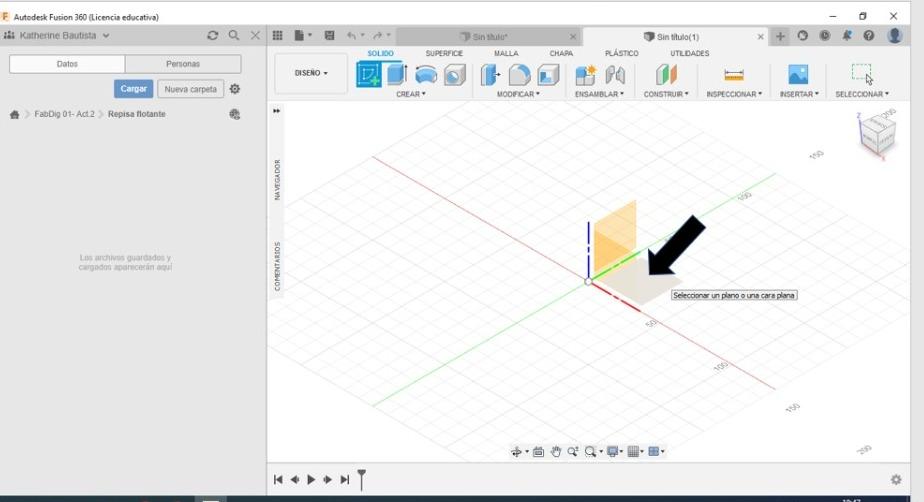Search in the data panel
924x502 pixels.
(x=234, y=35)
